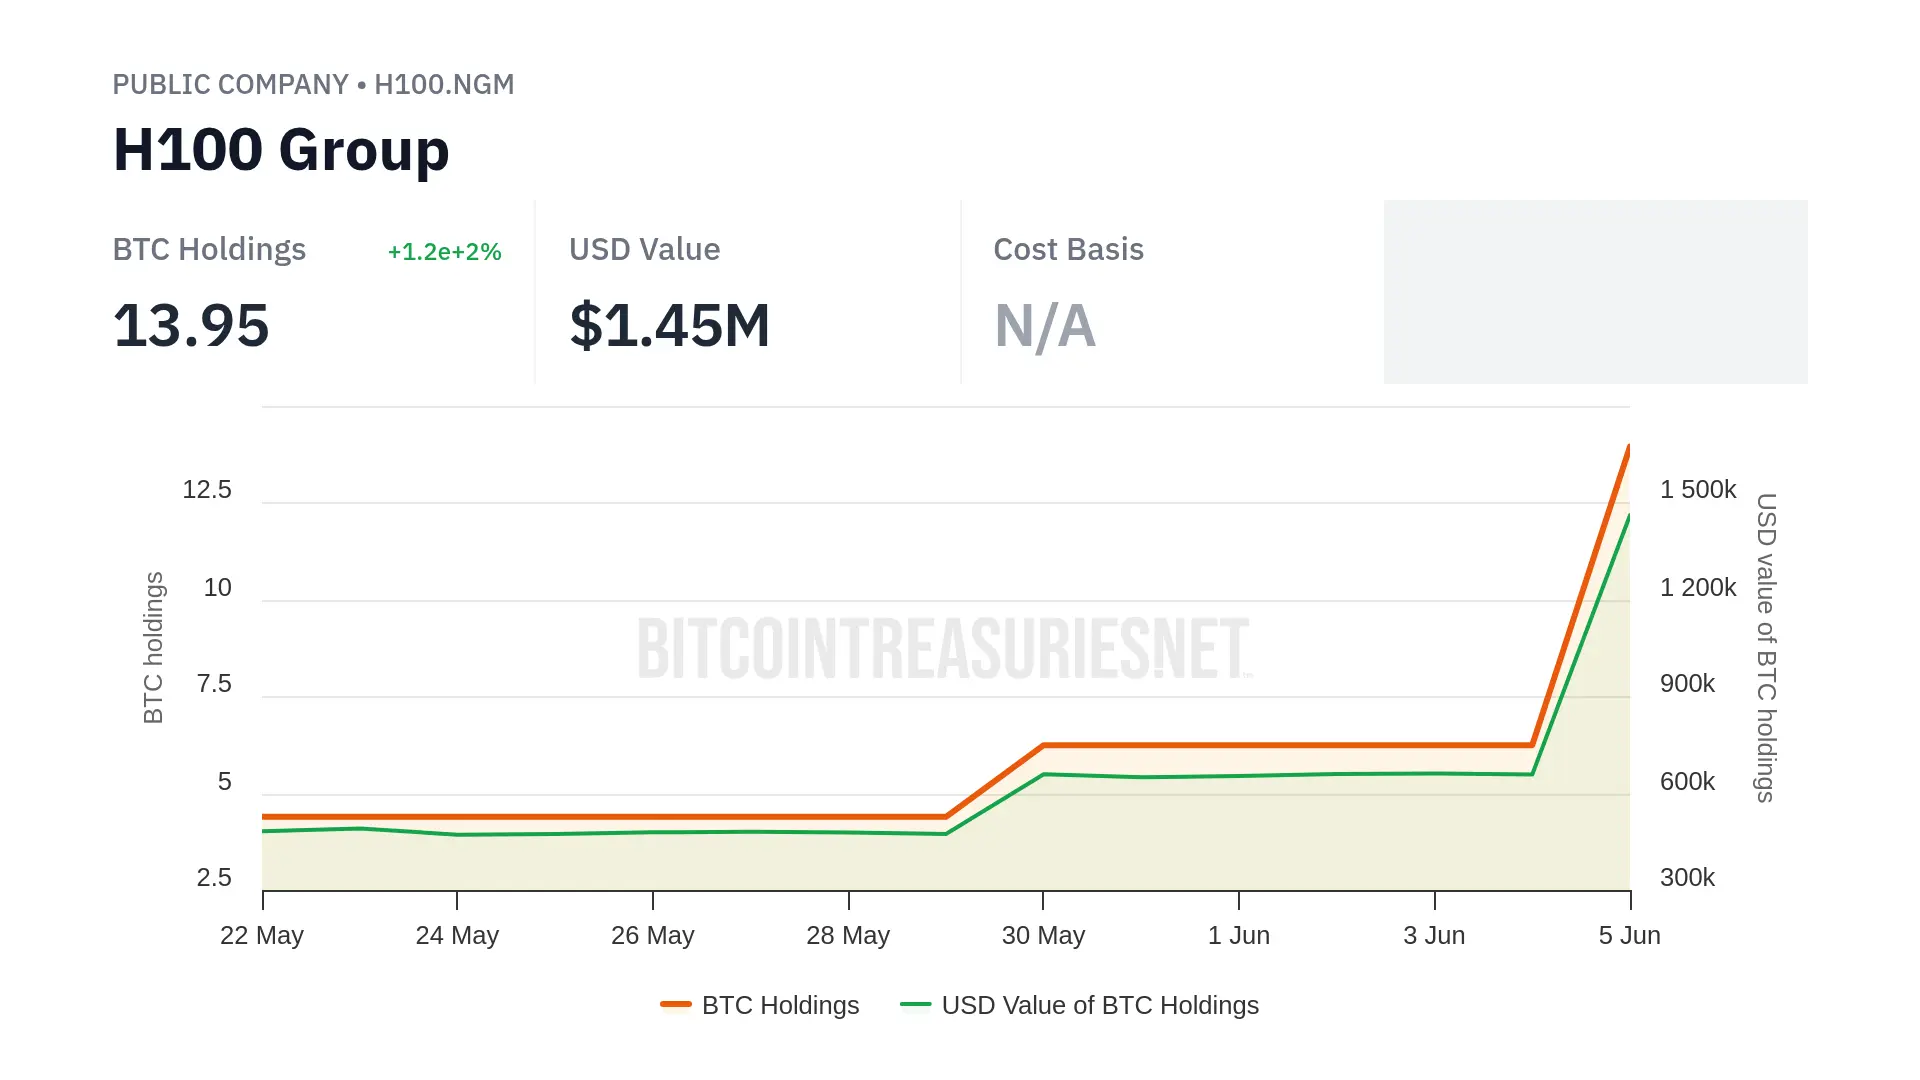Click the BTC holdings left axis title
The height and width of the screenshot is (1080, 1920).
tap(153, 648)
